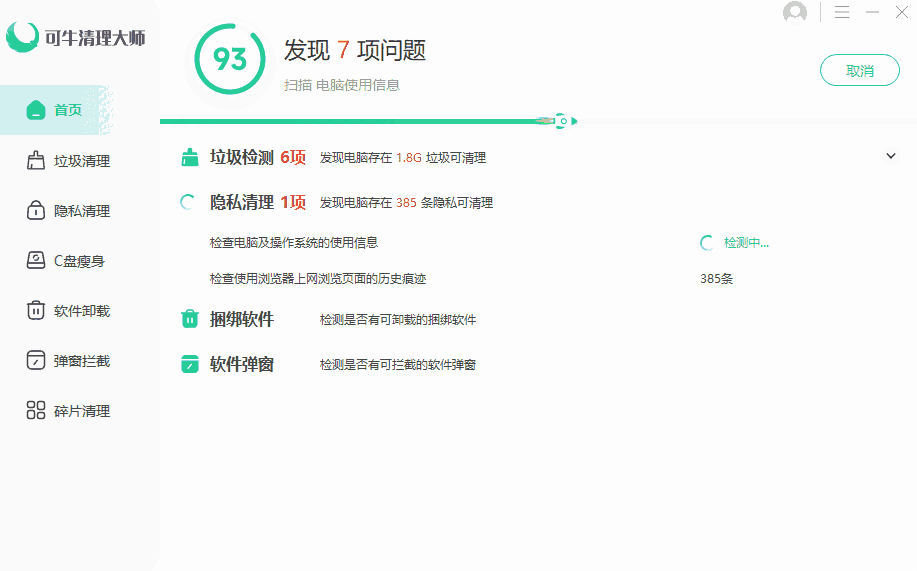This screenshot has width=917, height=571.
Task: Click 扫描 电脑使用信息 status text
Action: pos(342,85)
